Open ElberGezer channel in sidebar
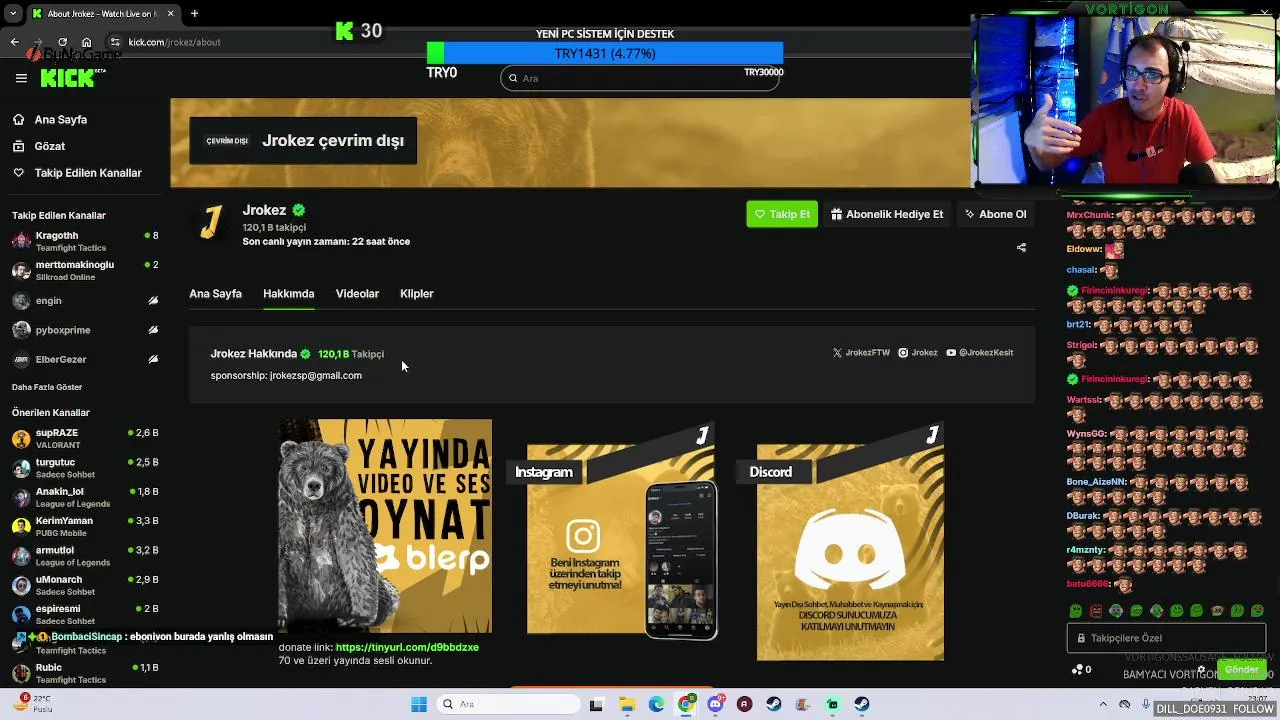1280x720 pixels. (85, 359)
